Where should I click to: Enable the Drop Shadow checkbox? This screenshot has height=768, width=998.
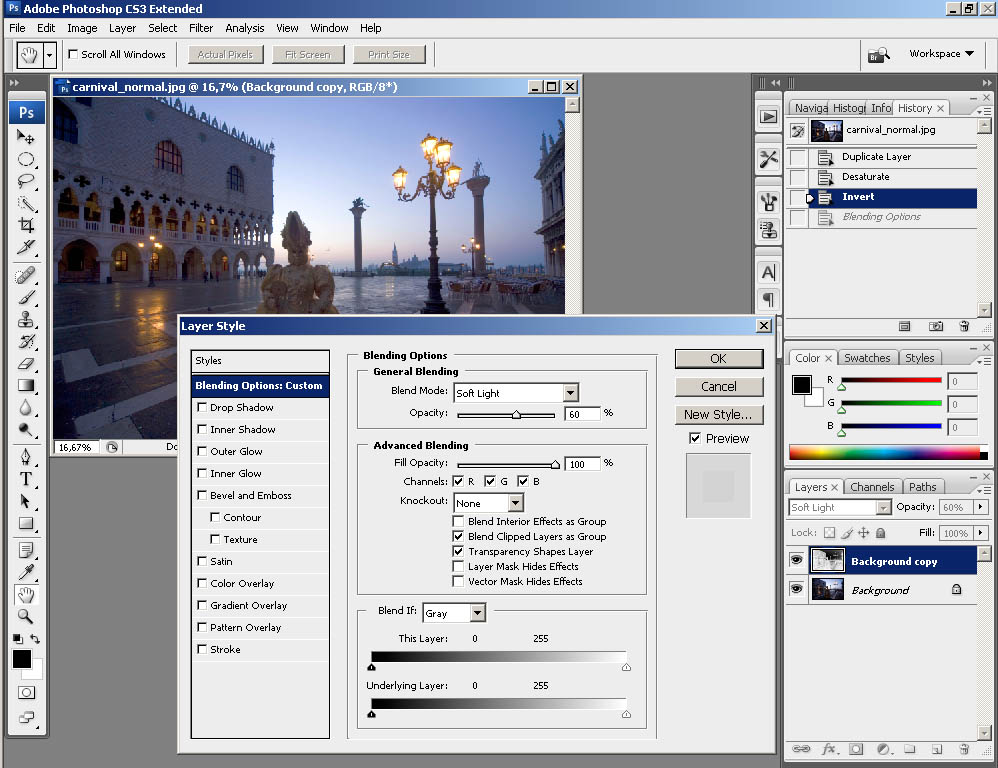click(x=203, y=408)
